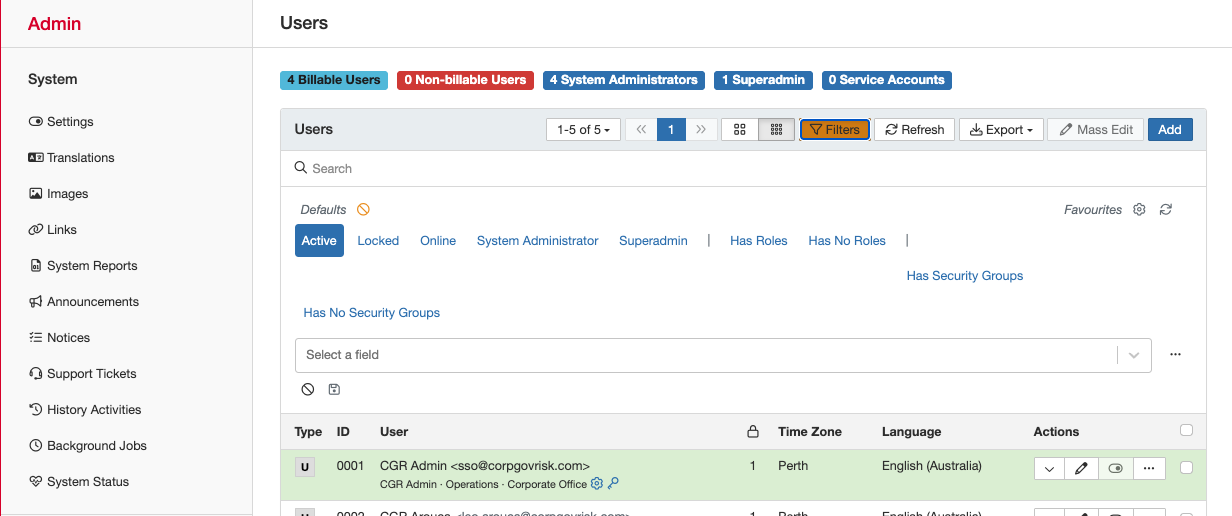Image resolution: width=1232 pixels, height=516 pixels.
Task: Click the Mass Edit button
Action: tap(1096, 130)
